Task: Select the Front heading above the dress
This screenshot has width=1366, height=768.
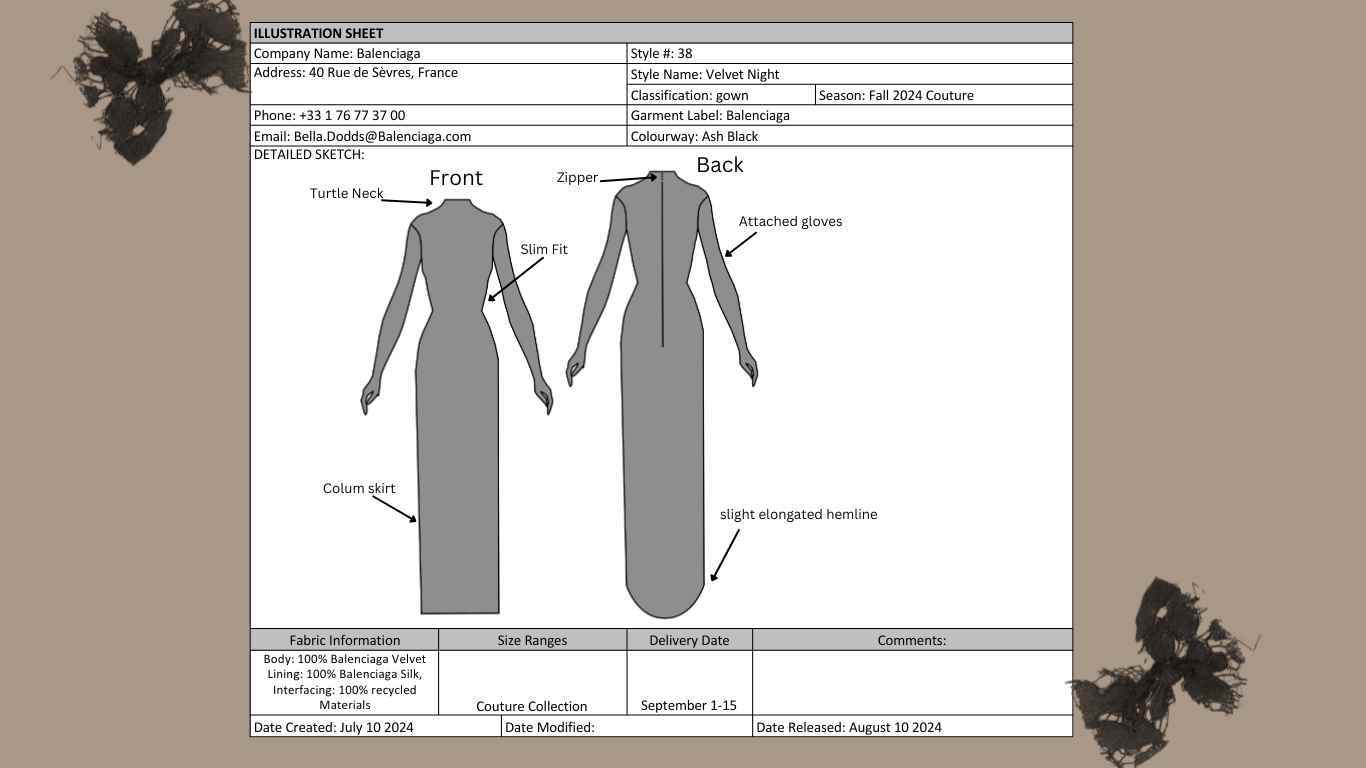Action: point(456,178)
